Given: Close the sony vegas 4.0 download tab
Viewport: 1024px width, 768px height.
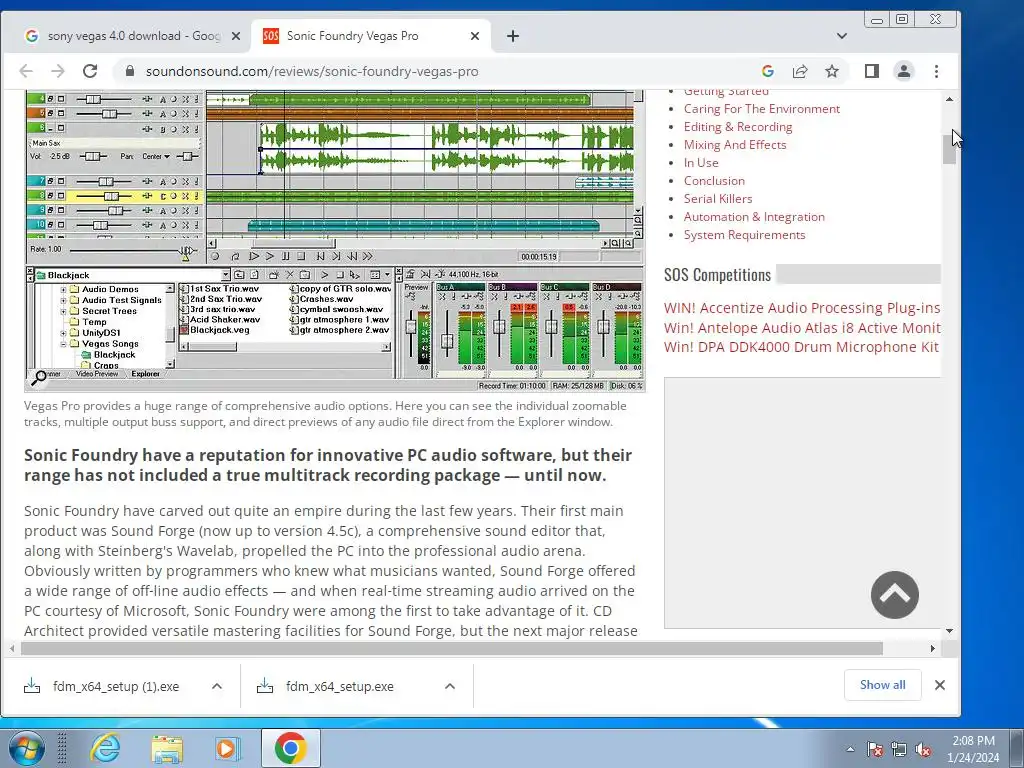Looking at the screenshot, I should coord(236,36).
